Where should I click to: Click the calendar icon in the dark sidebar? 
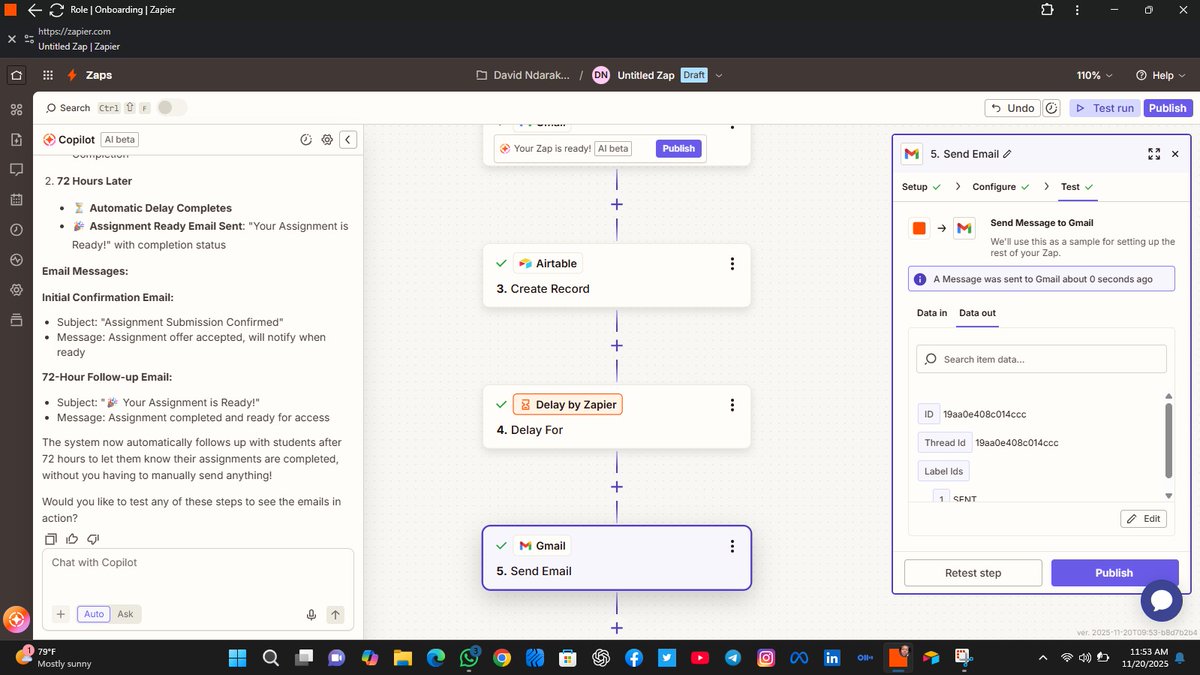[15, 200]
